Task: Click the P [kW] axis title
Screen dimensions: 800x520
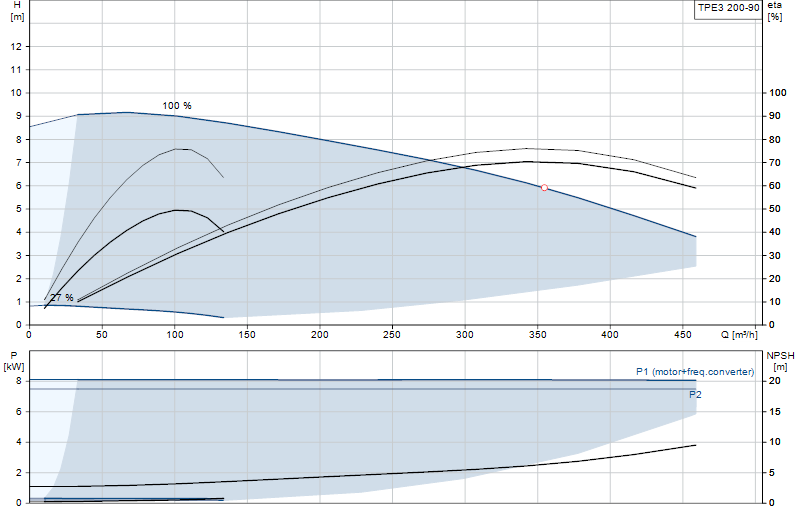Action: click(14, 361)
